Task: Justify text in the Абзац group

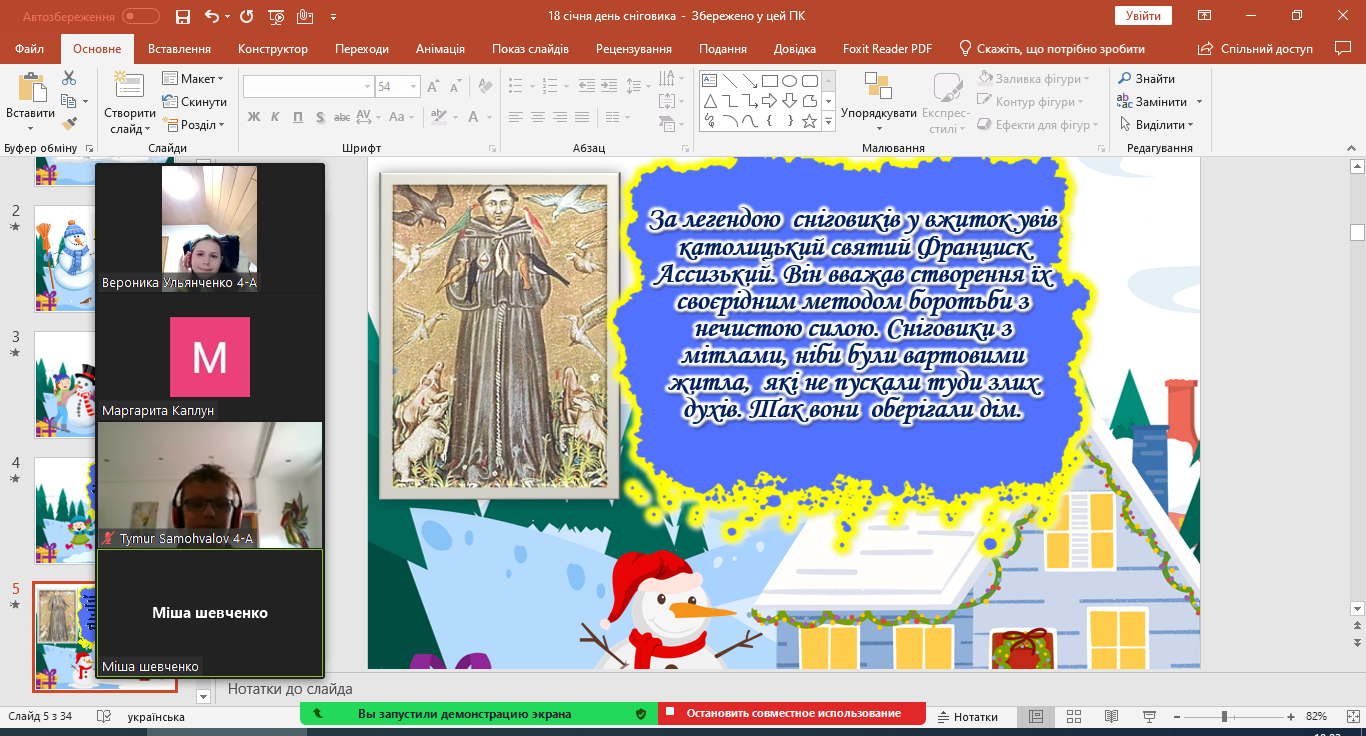Action: click(584, 117)
